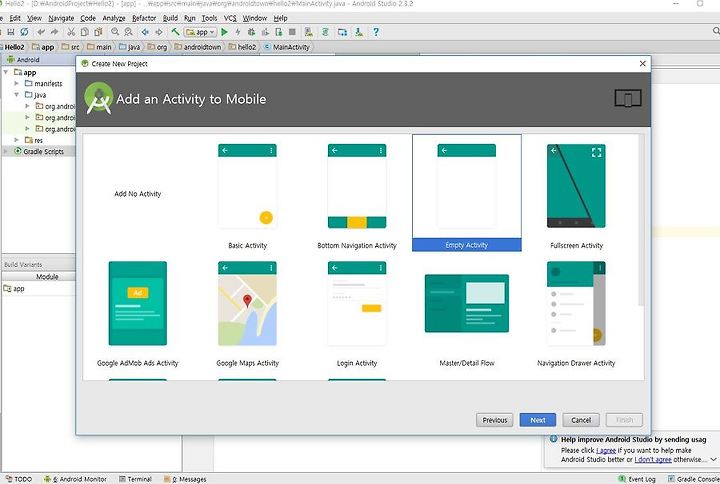Open the Terminal tool window tab
This screenshot has height=484, width=720.
pyautogui.click(x=135, y=479)
